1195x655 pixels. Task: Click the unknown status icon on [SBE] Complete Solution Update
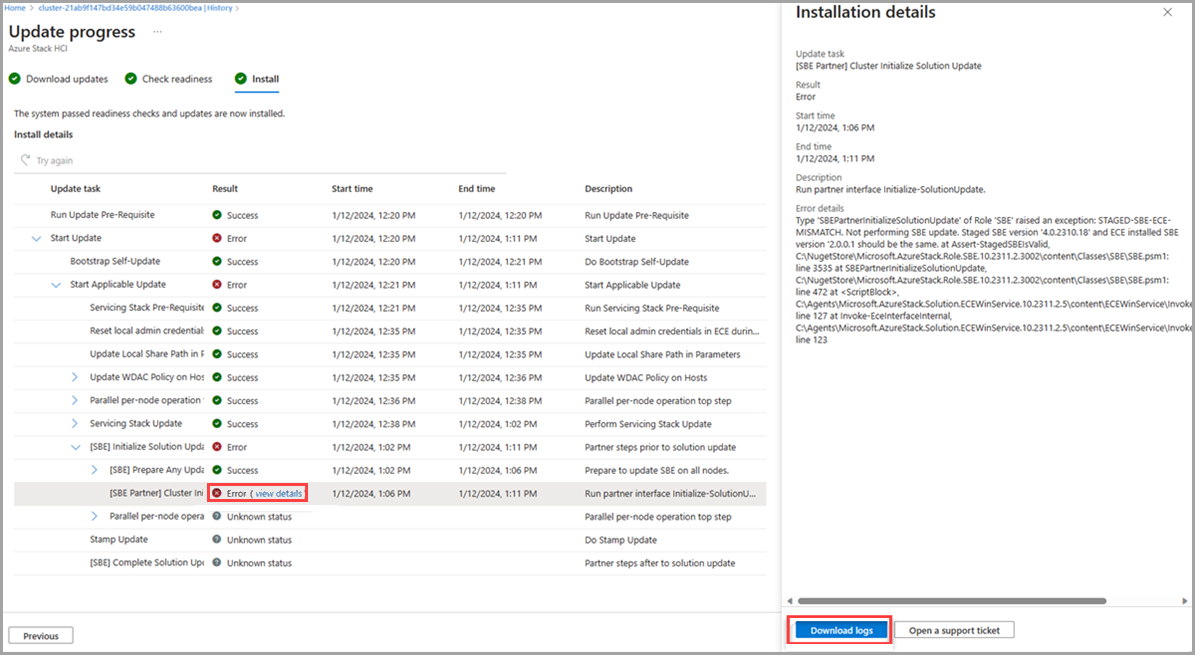(217, 563)
